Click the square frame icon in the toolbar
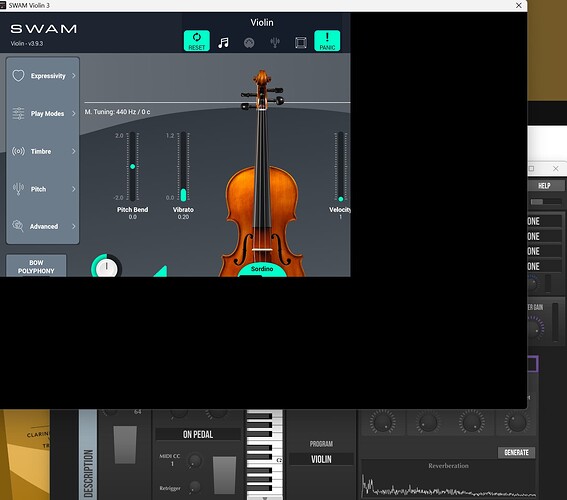The width and height of the screenshot is (567, 500). click(301, 43)
